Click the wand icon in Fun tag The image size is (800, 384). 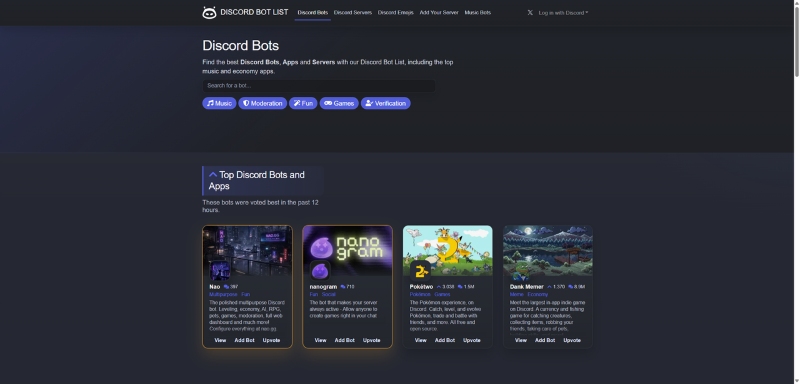click(297, 104)
